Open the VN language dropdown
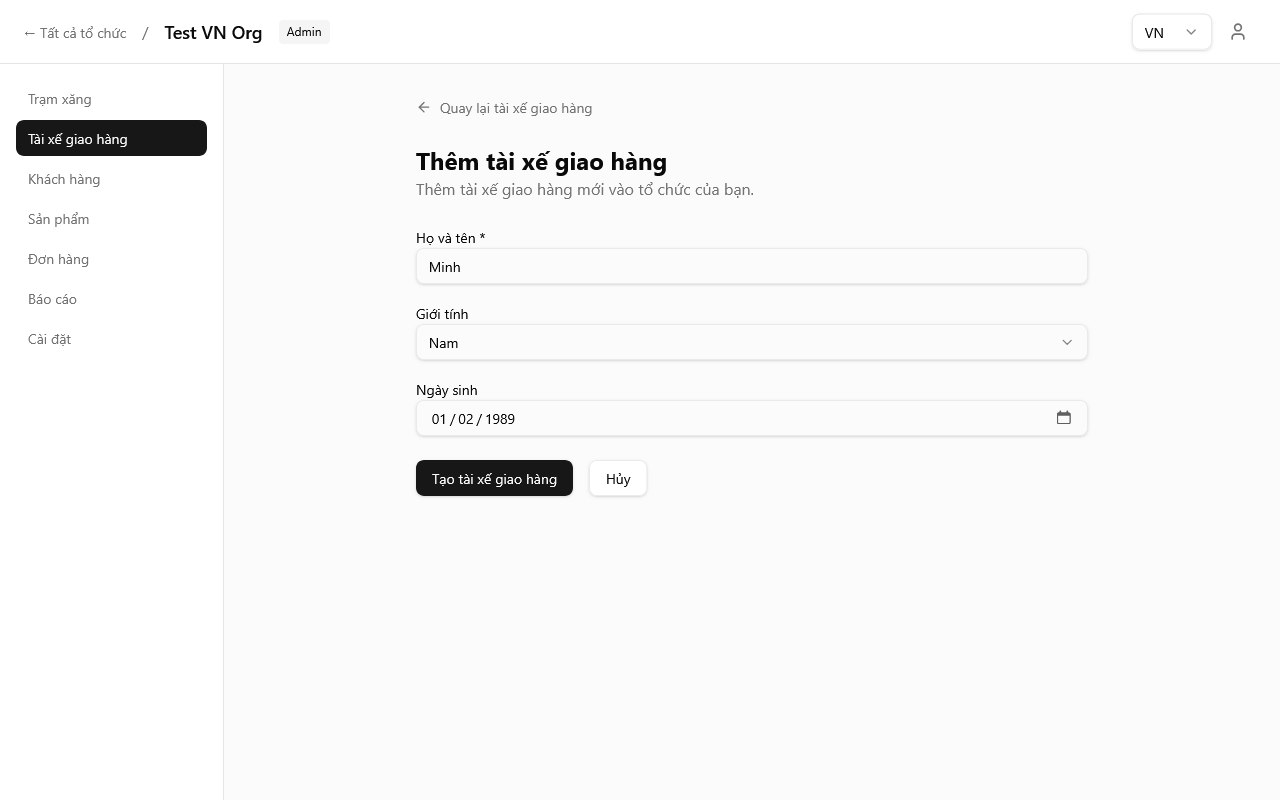1280x800 pixels. pos(1171,32)
